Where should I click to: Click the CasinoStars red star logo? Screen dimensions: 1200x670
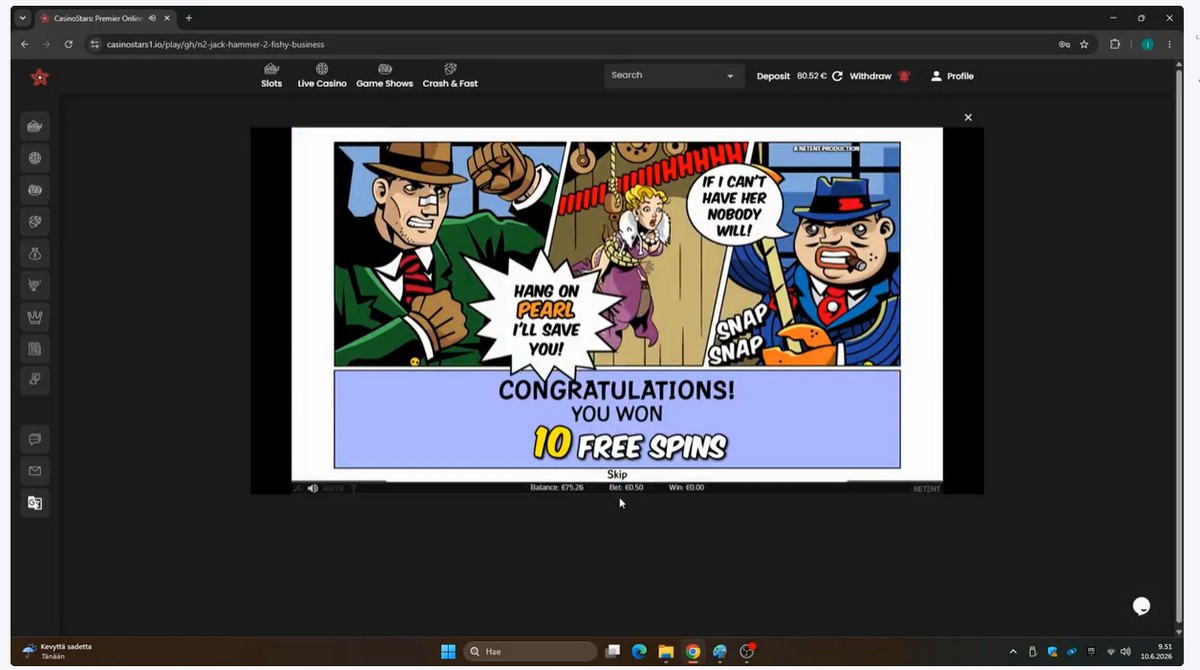39,77
